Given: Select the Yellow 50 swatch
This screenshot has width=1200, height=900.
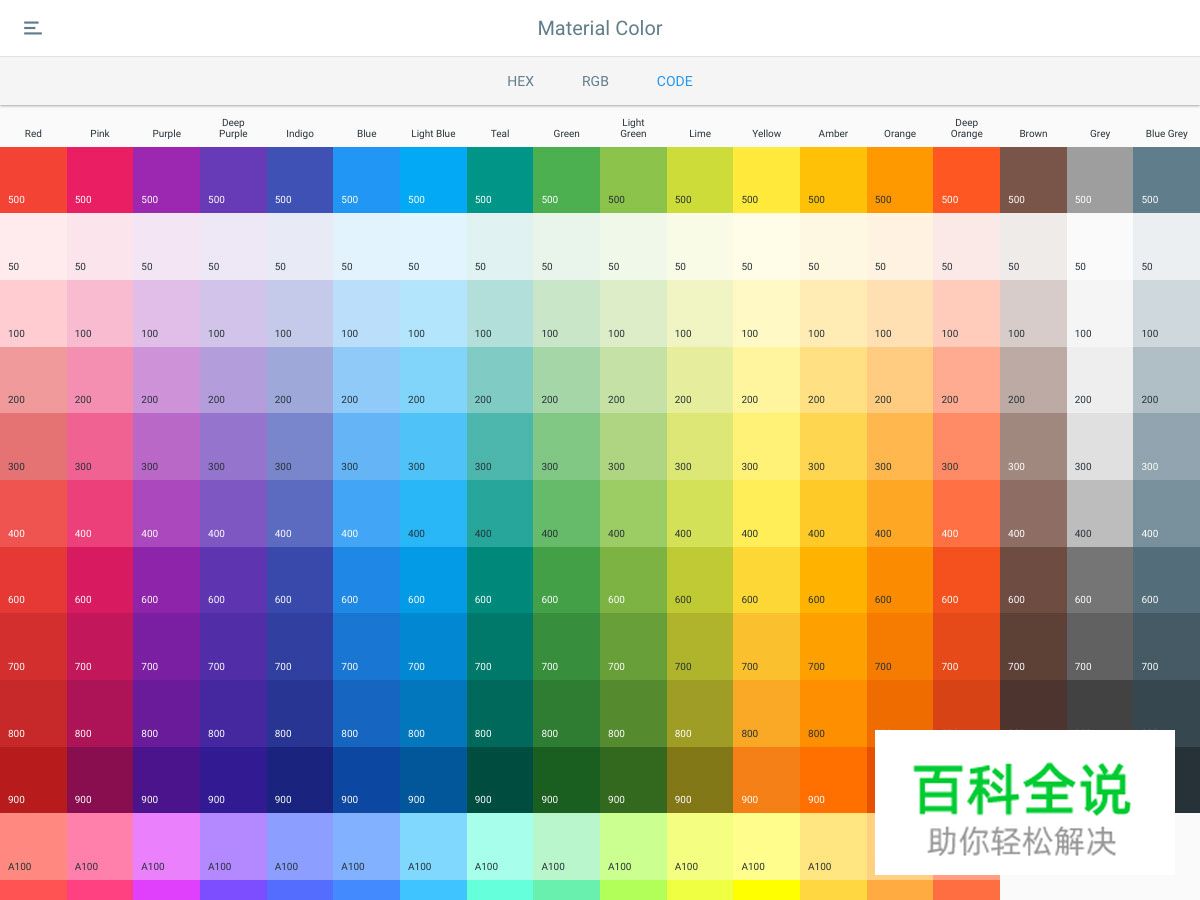Looking at the screenshot, I should pos(766,247).
